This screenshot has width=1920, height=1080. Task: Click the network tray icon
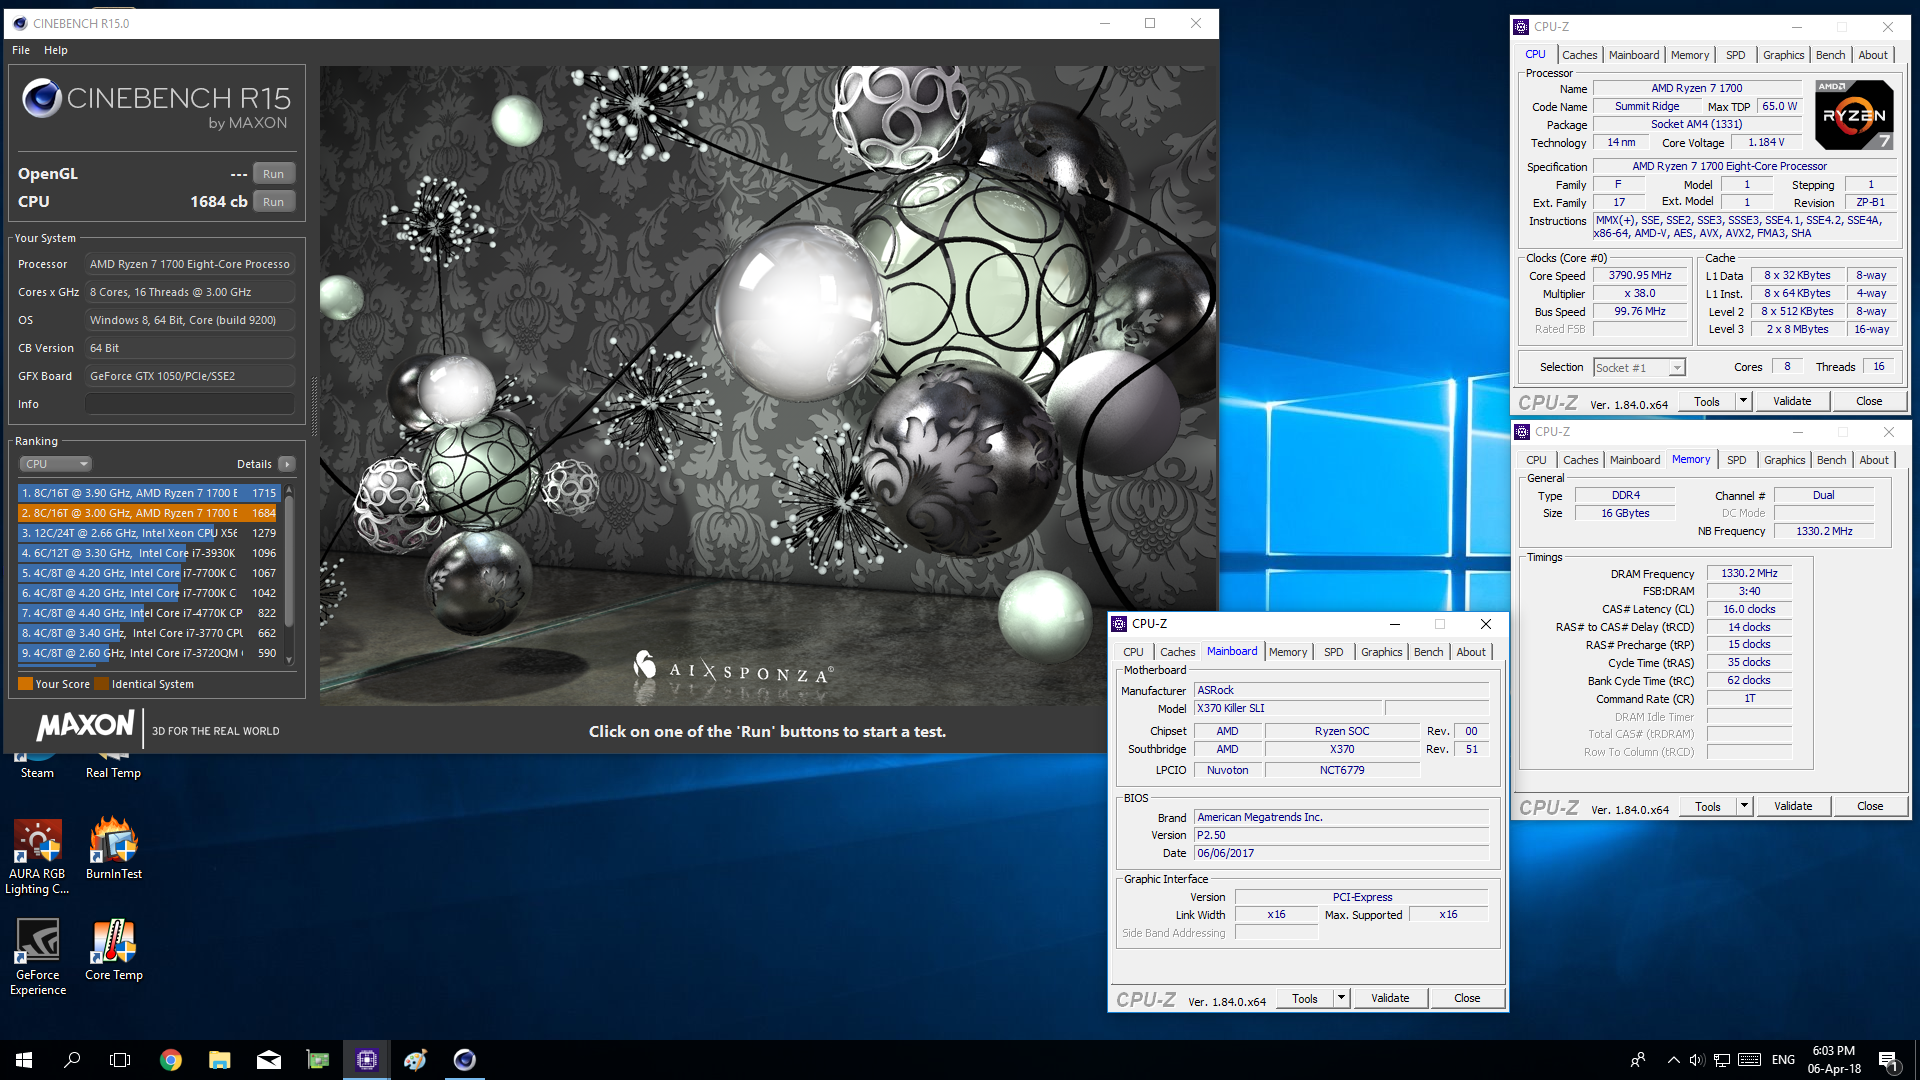[x=1722, y=1060]
